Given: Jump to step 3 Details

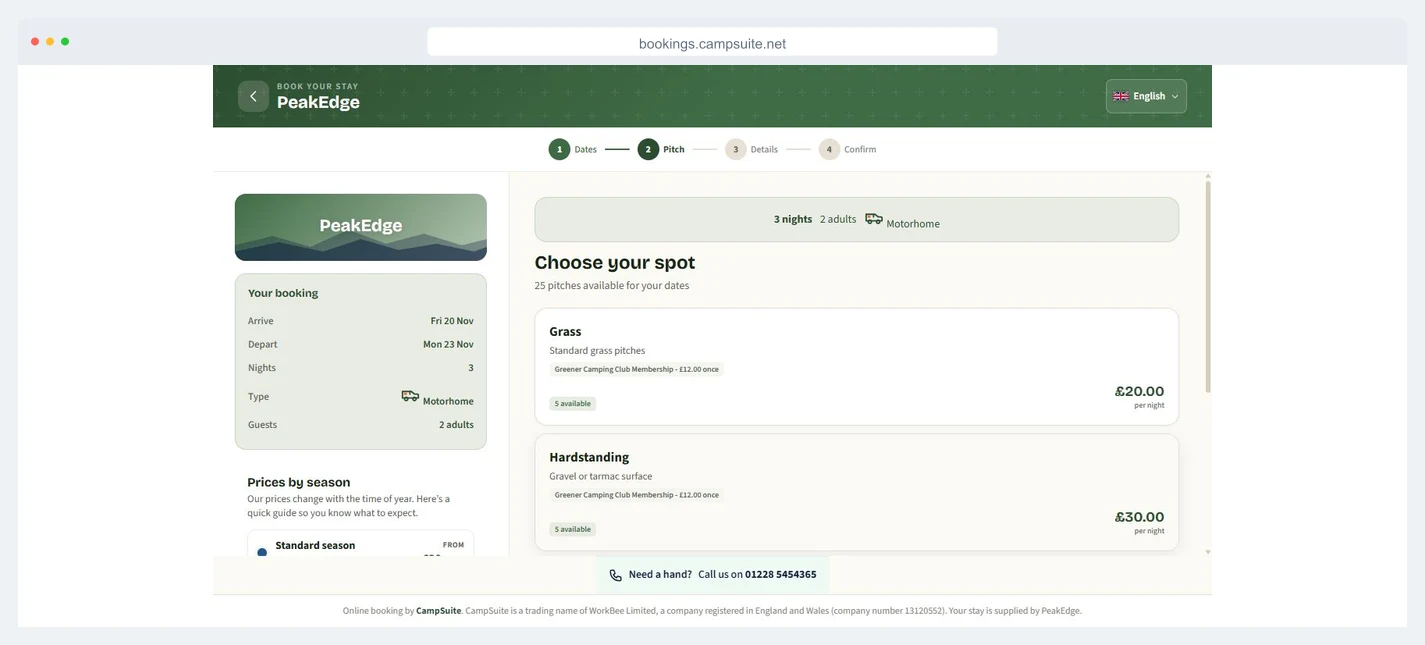Looking at the screenshot, I should [x=751, y=149].
